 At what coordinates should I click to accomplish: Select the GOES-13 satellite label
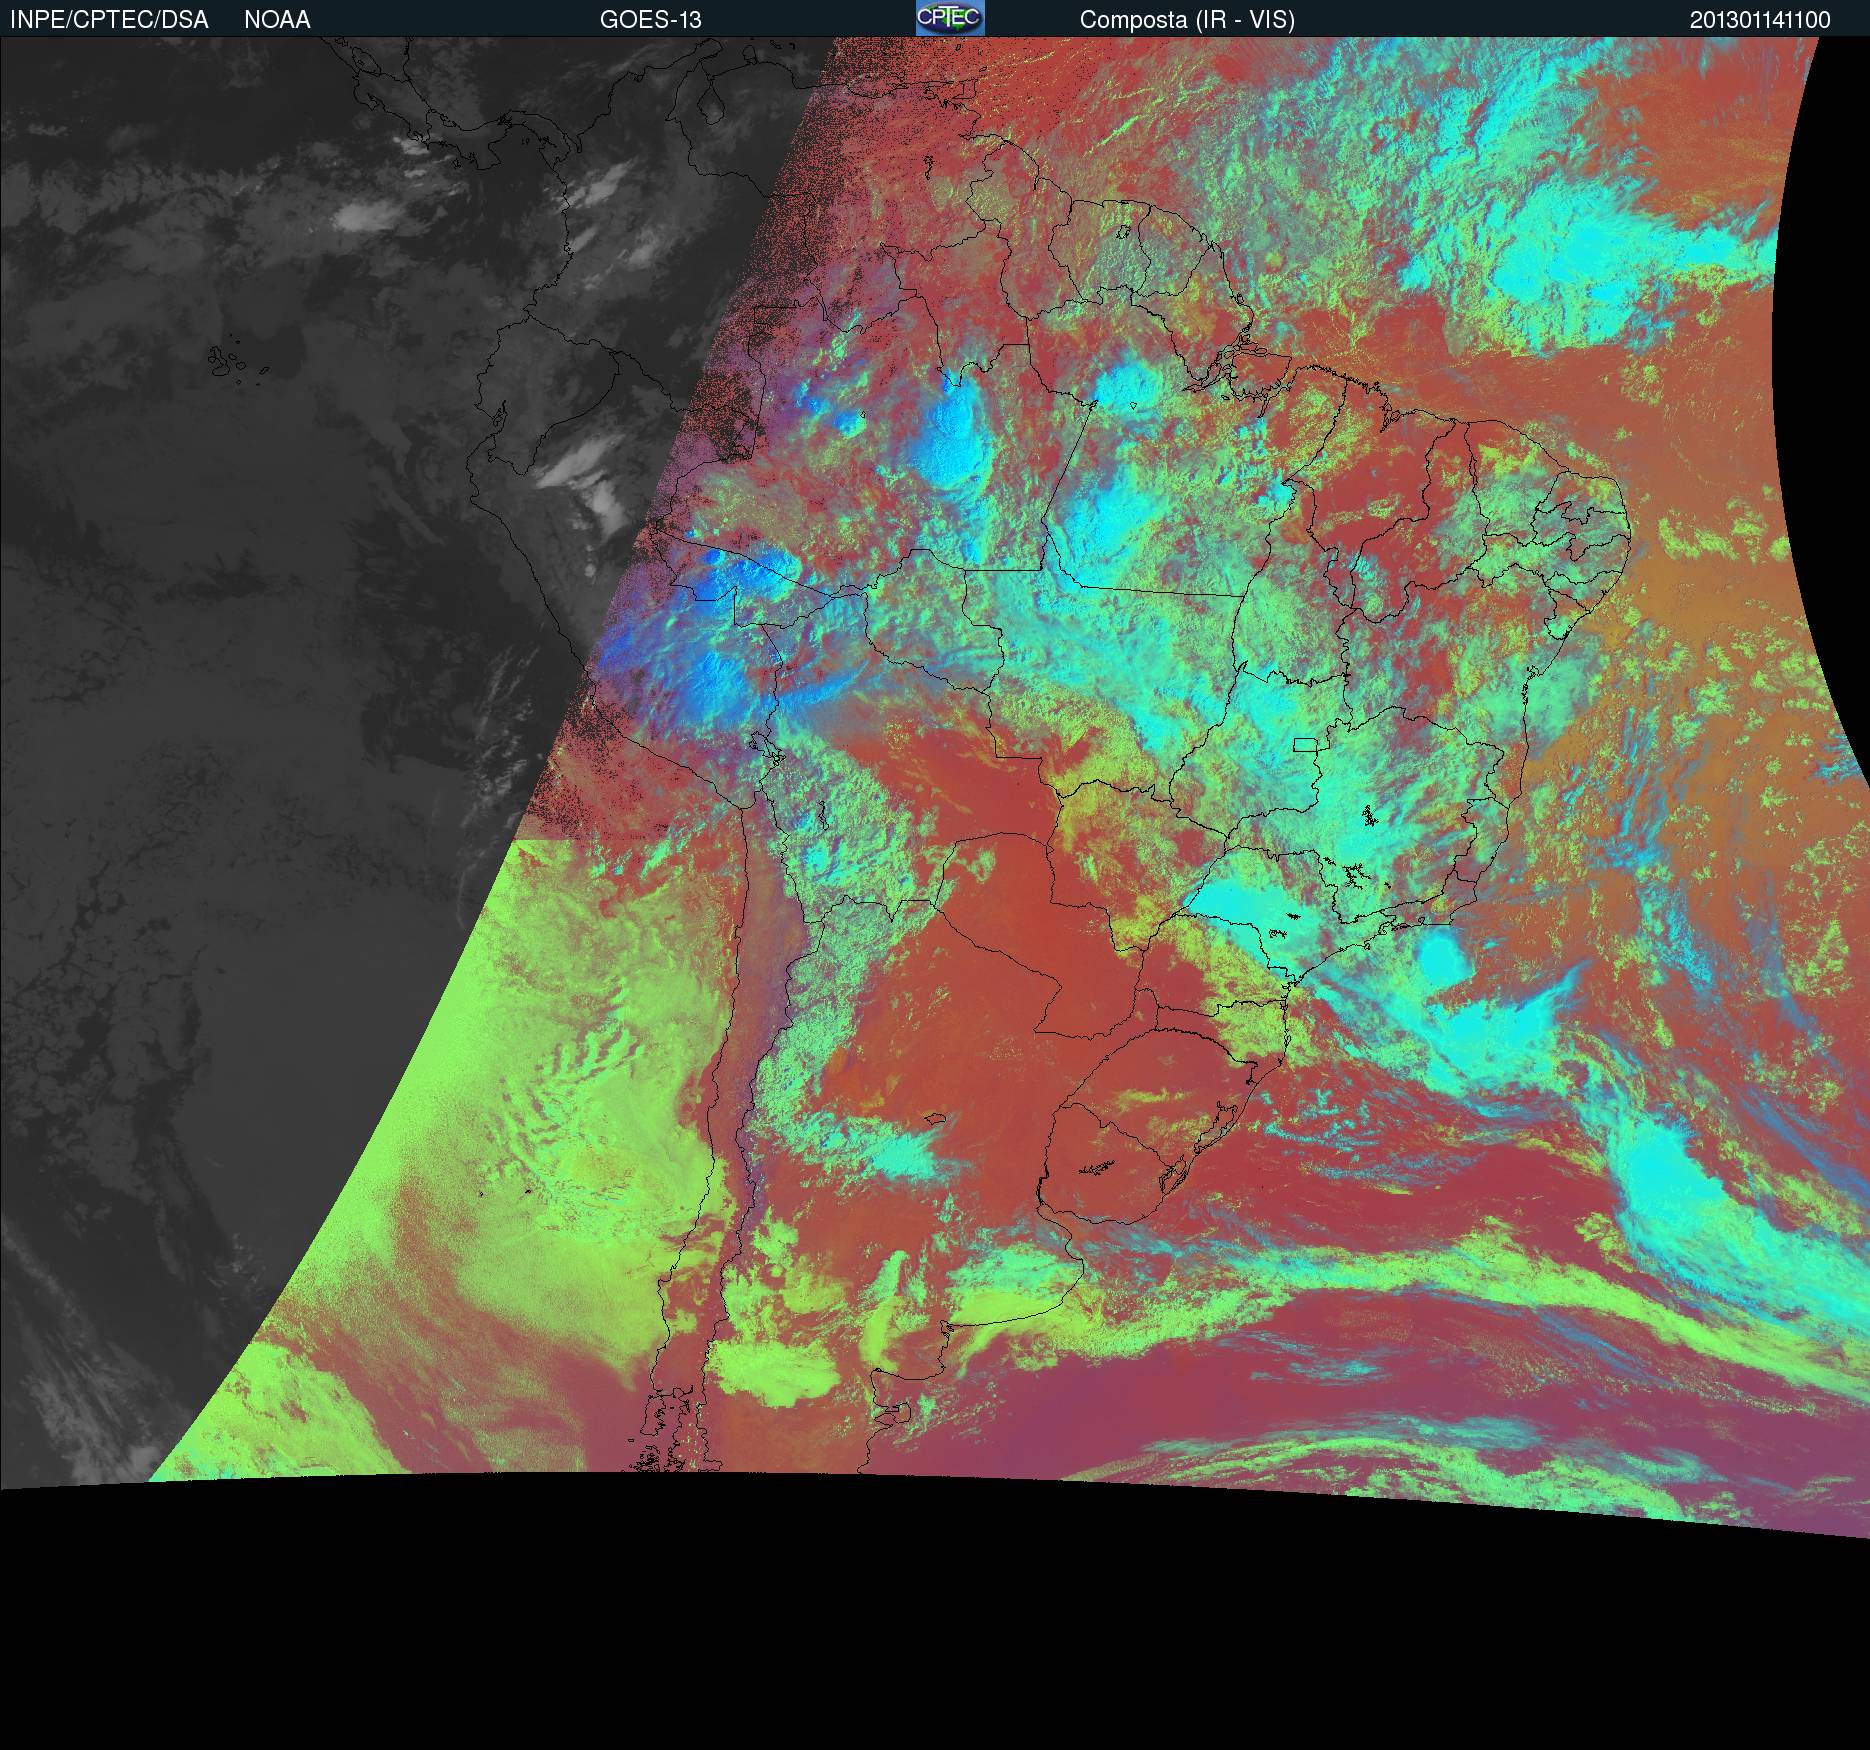click(x=650, y=20)
